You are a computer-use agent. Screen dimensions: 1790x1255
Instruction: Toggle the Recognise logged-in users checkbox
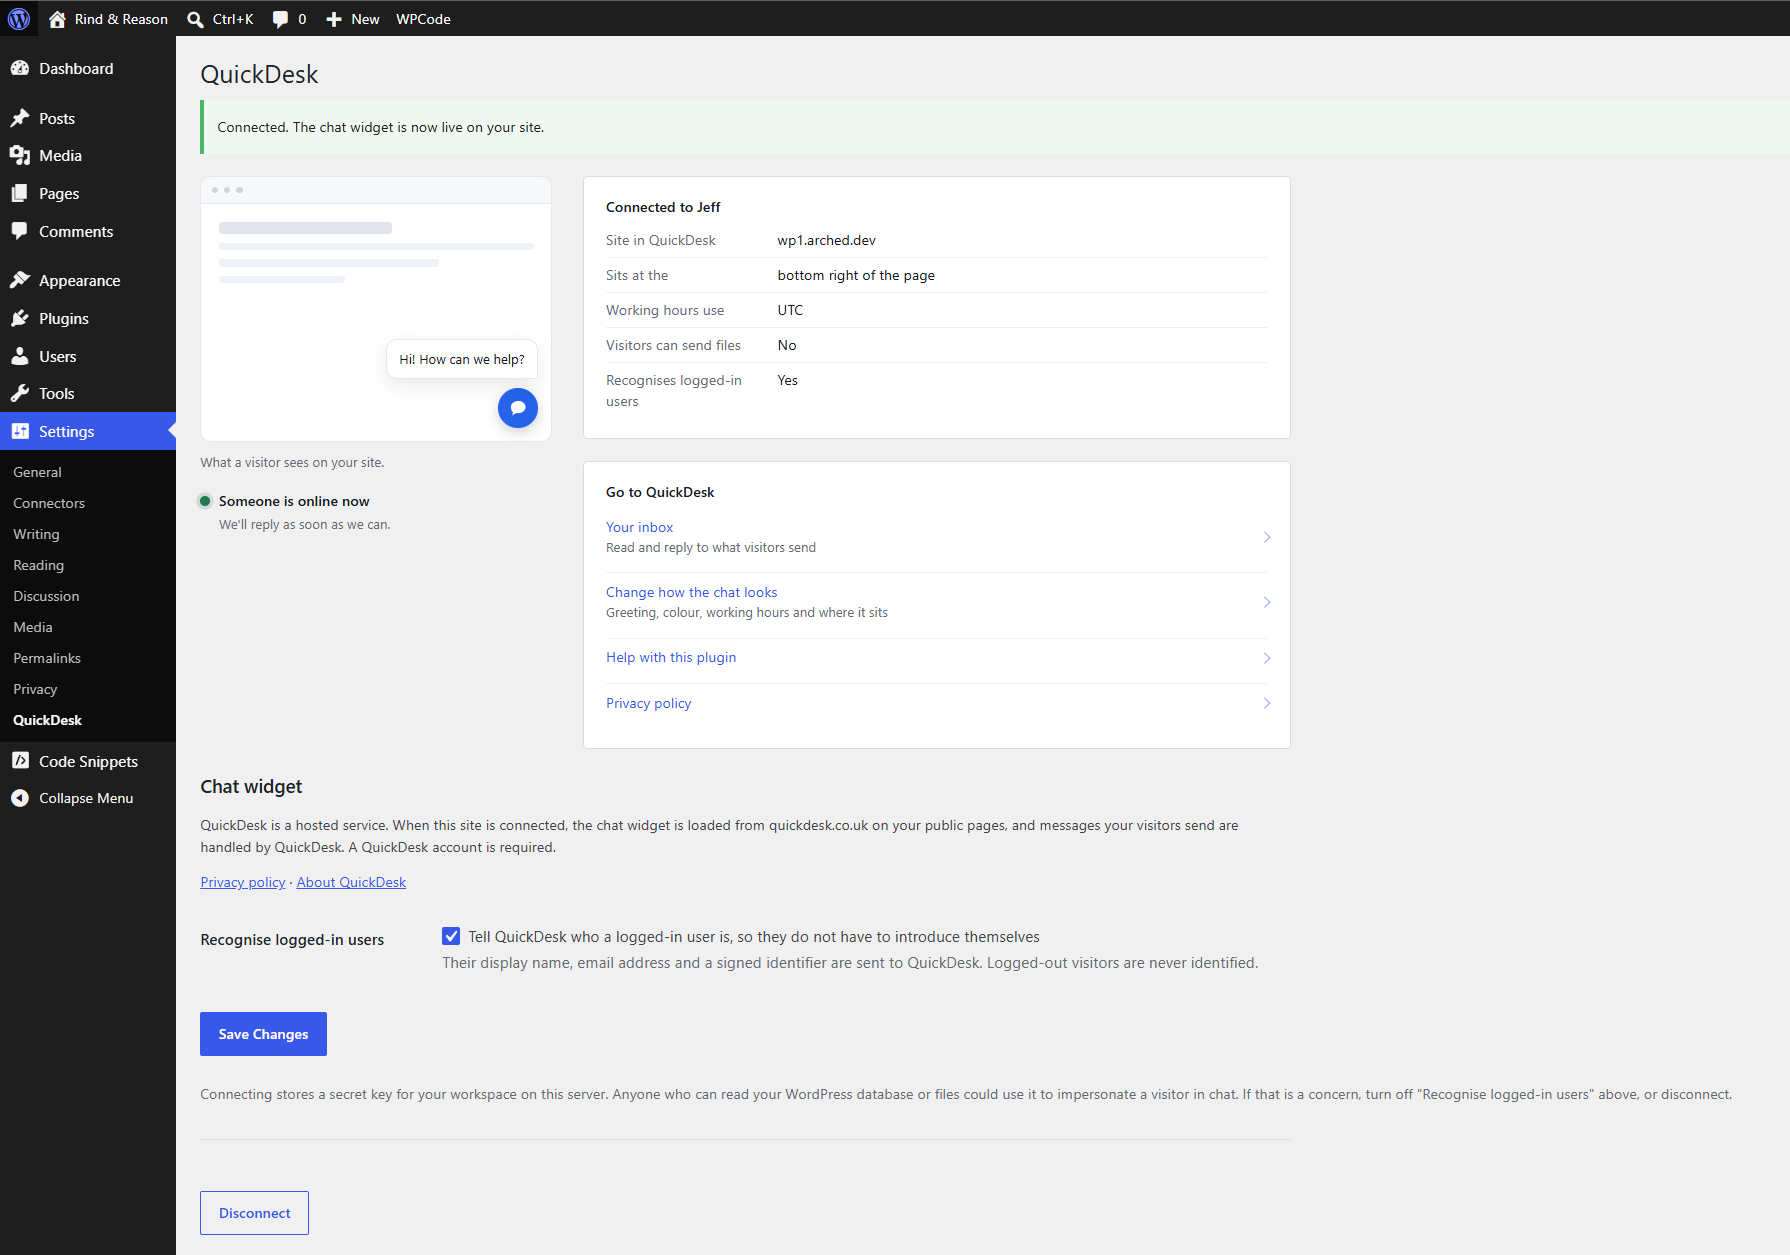tap(451, 936)
